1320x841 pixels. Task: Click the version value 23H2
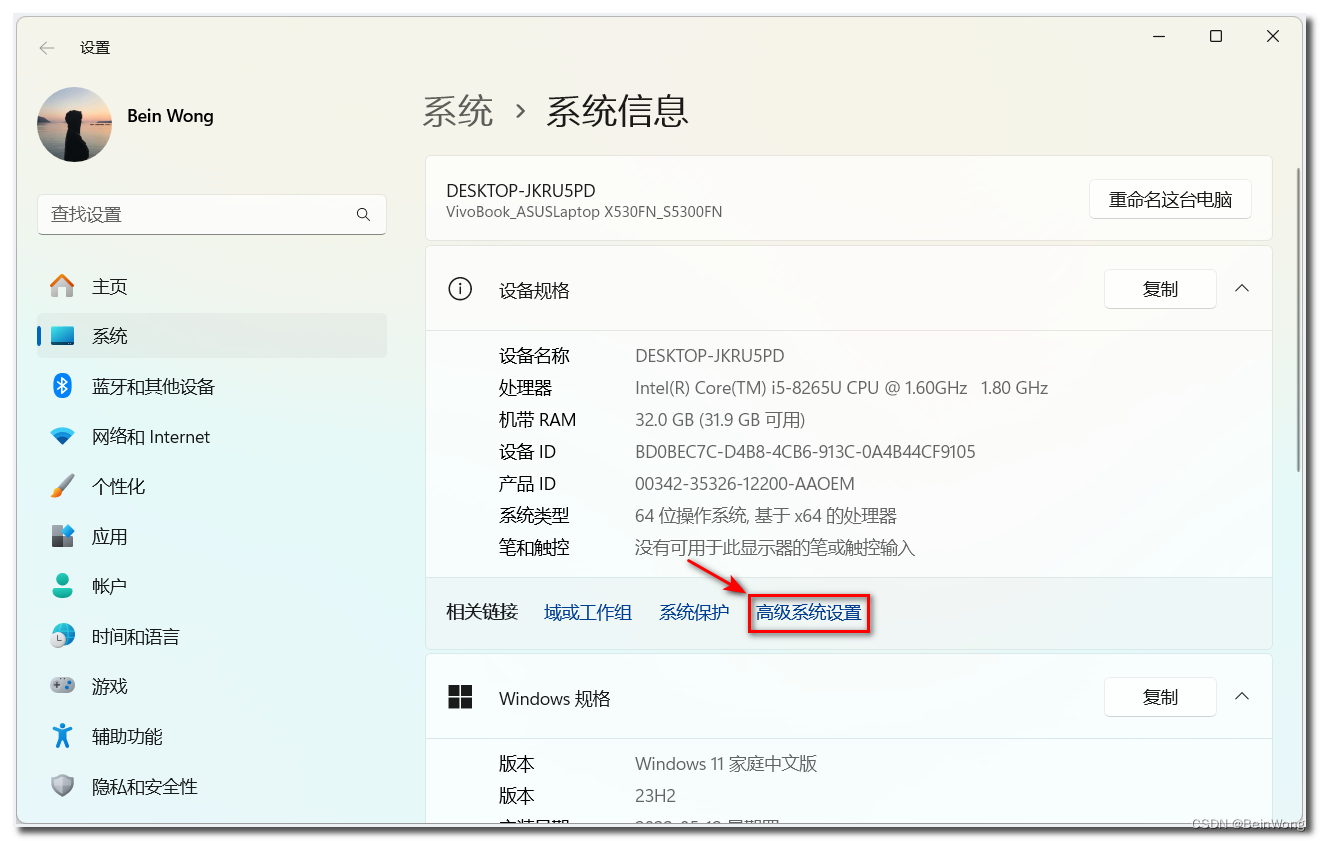tap(655, 796)
